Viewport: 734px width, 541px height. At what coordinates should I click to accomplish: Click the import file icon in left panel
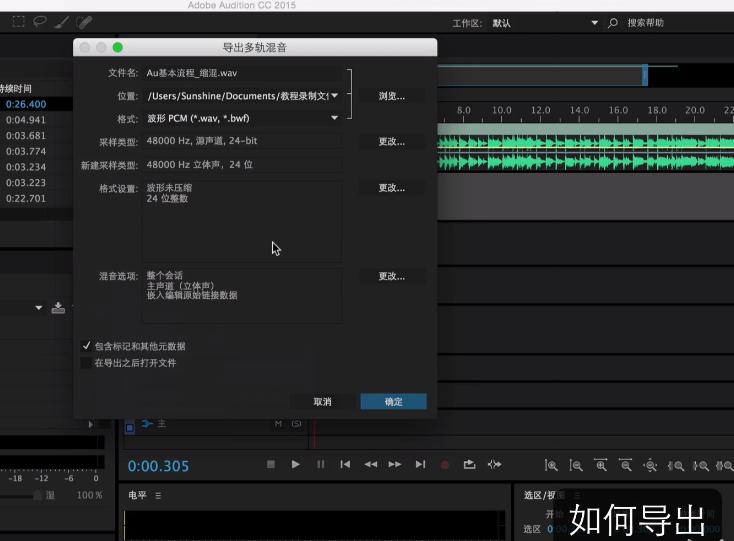tap(58, 307)
